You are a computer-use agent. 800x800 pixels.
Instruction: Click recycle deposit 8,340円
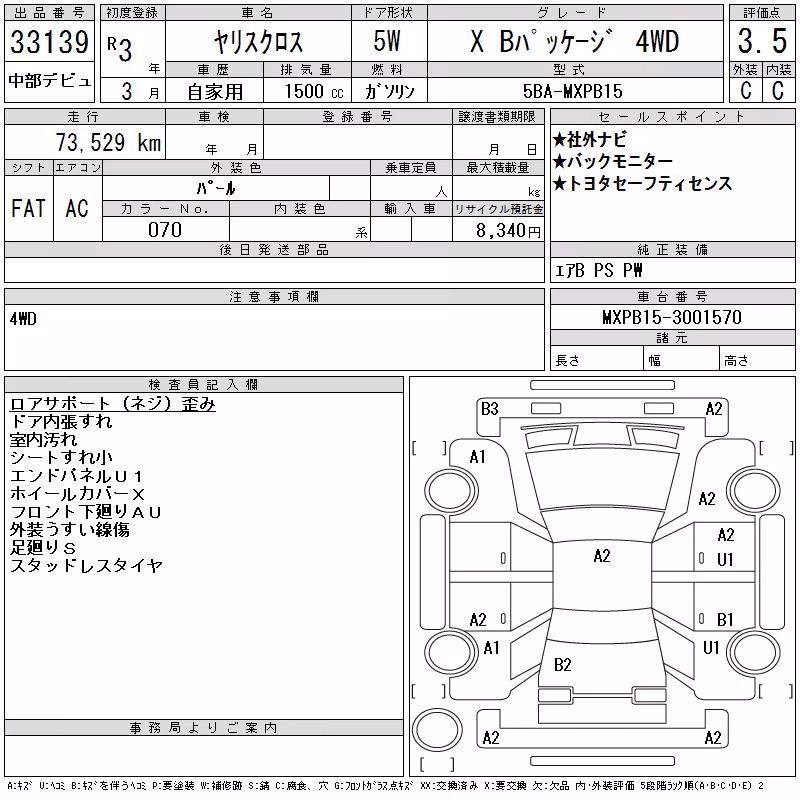(x=508, y=231)
